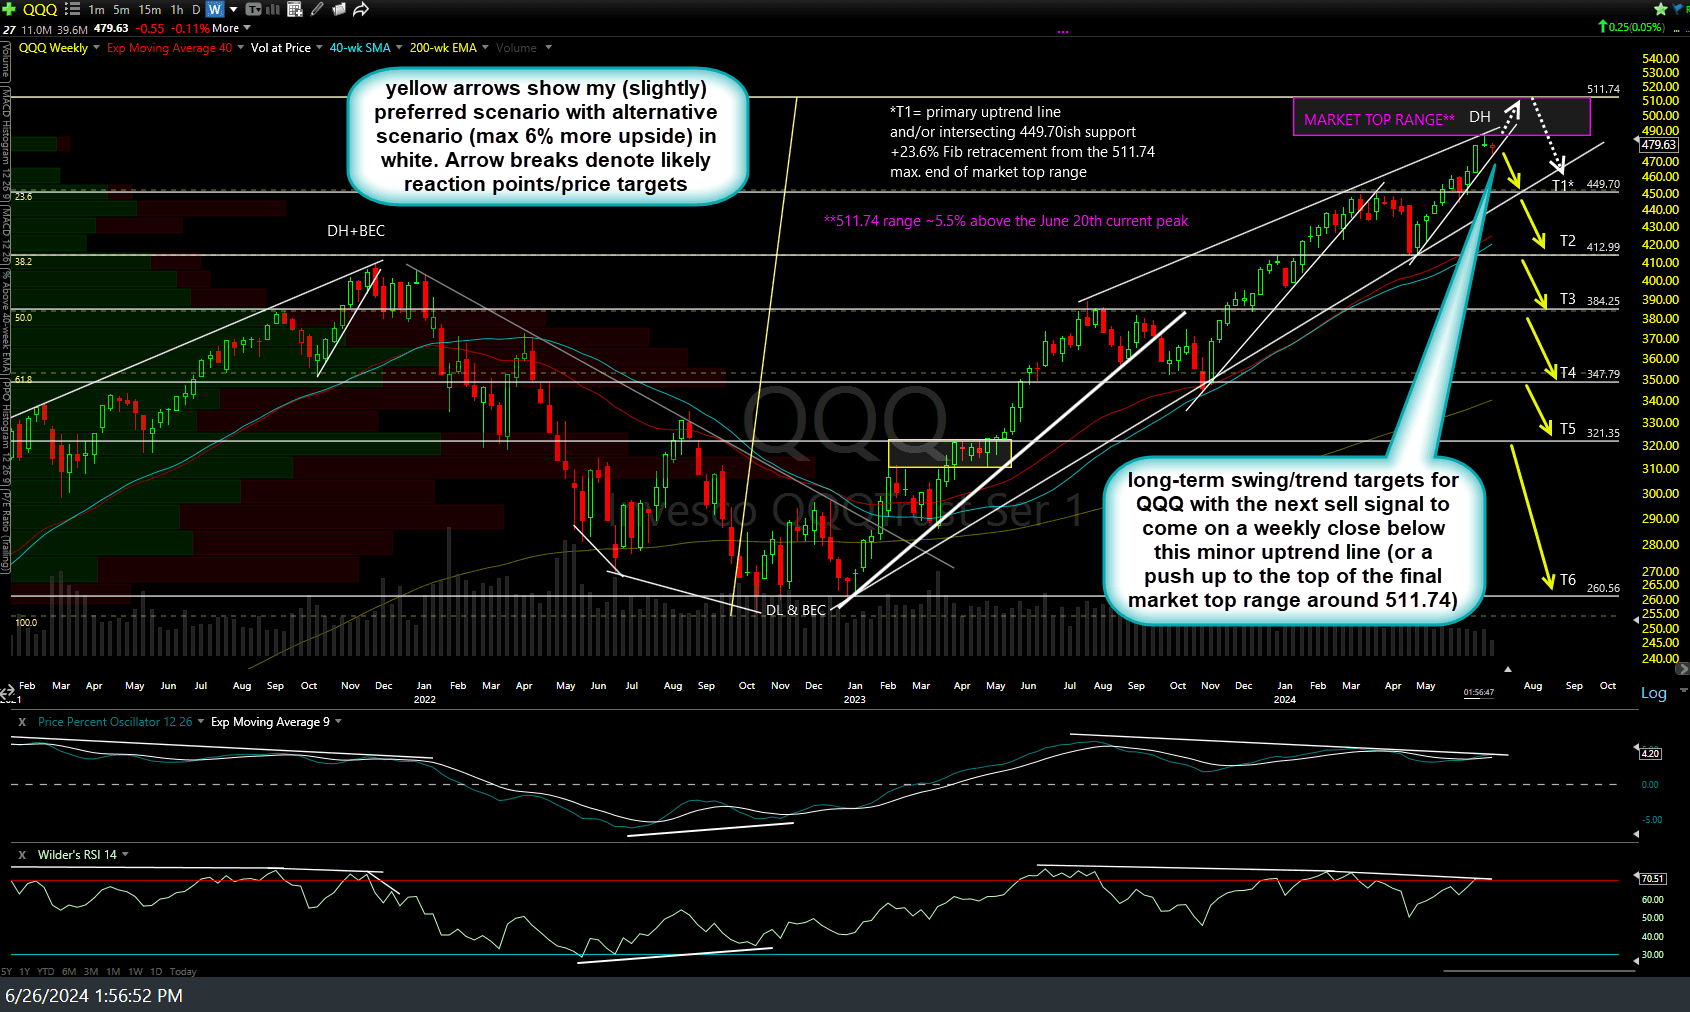Set chart range to 1D
Screen dimensions: 1690x1012
tap(156, 972)
